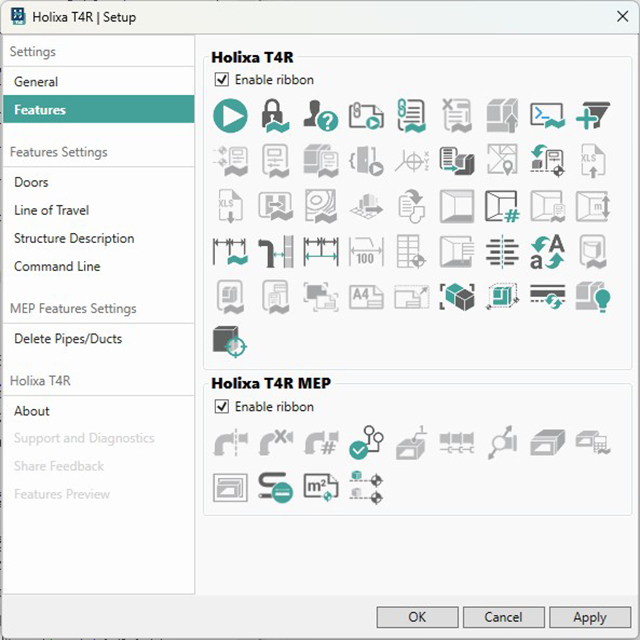Toggle the topographic contour lines icon

321,206
